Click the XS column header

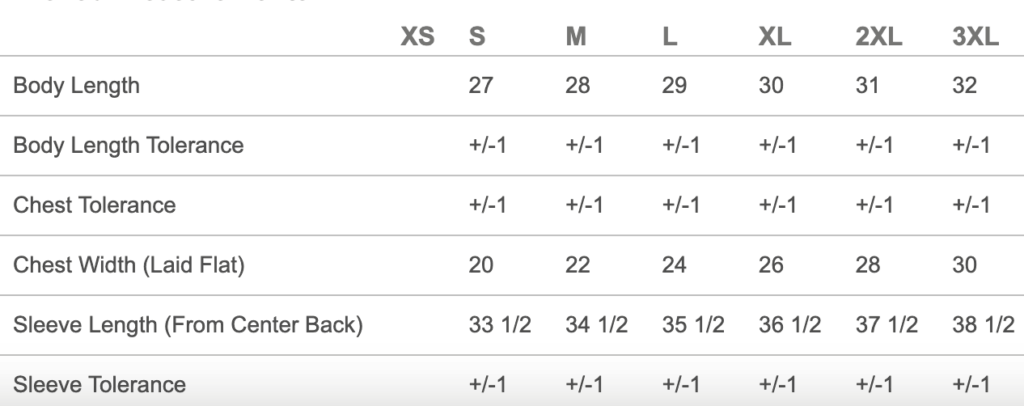point(418,37)
